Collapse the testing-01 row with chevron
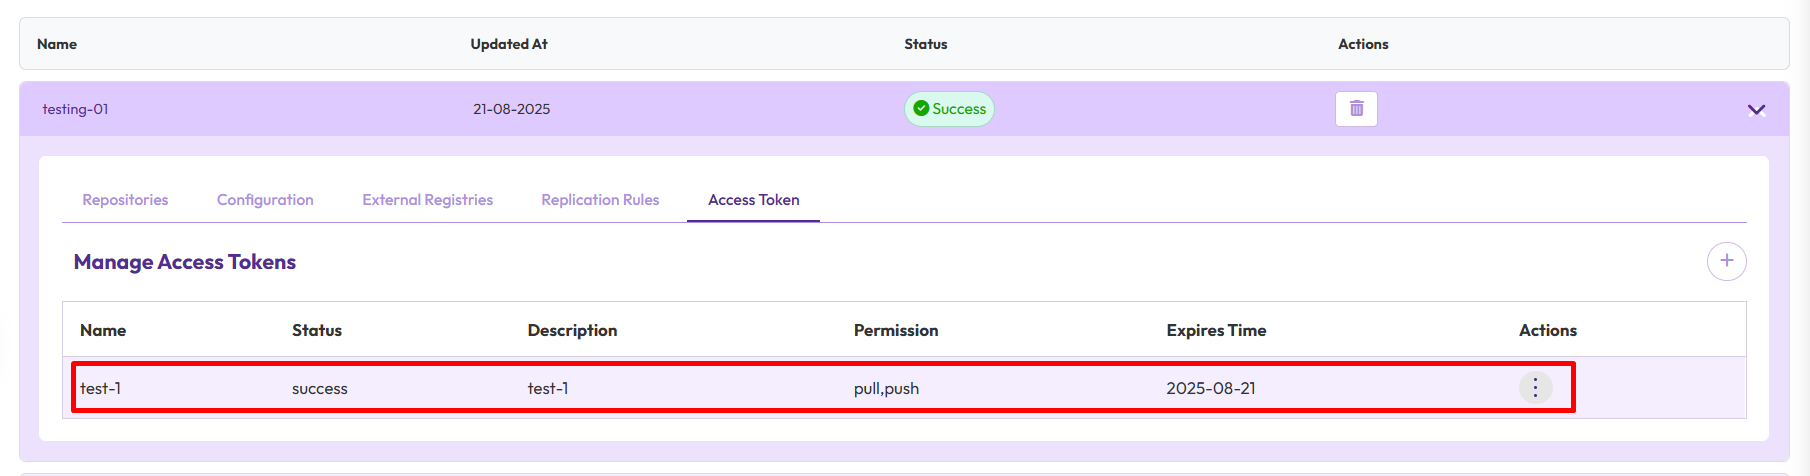This screenshot has width=1810, height=476. pyautogui.click(x=1756, y=110)
